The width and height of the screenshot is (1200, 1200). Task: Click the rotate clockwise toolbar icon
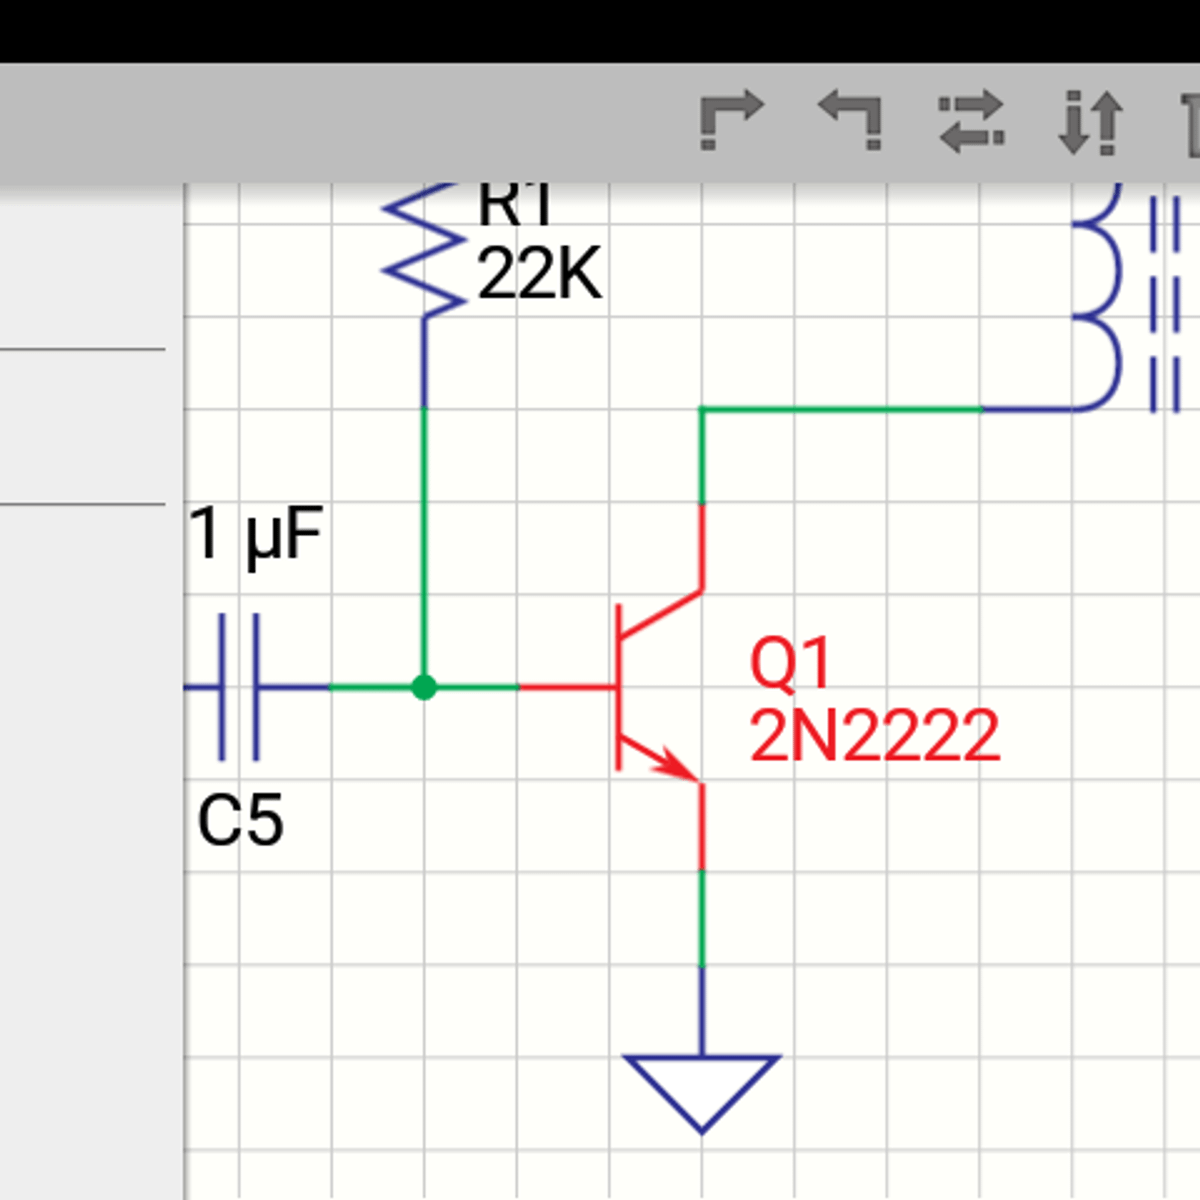point(731,122)
